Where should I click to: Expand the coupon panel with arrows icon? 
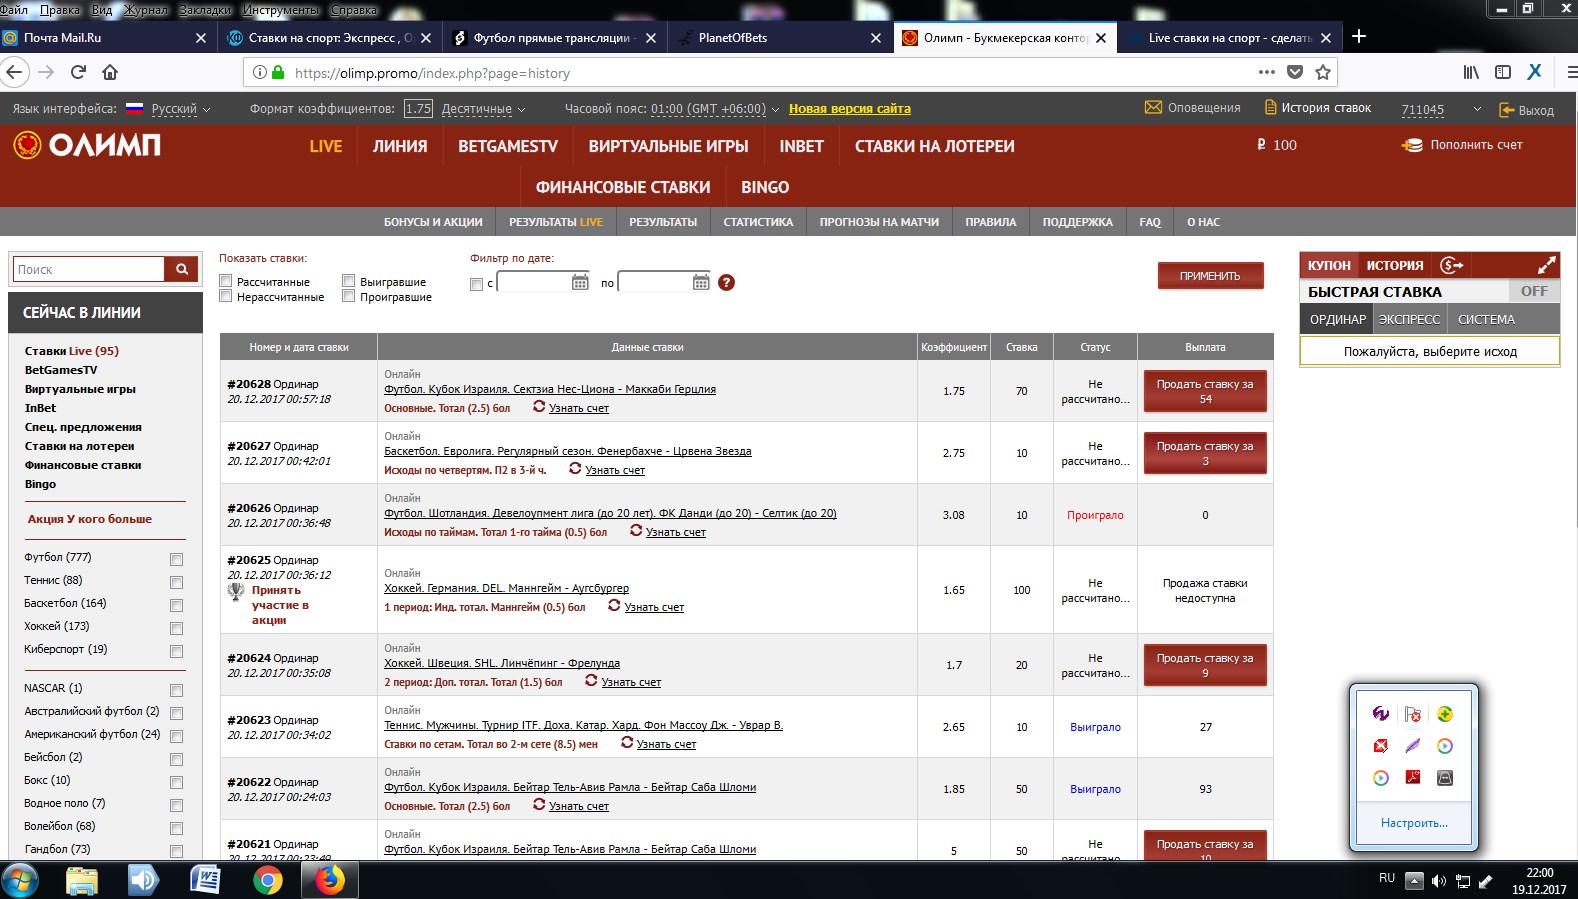pos(1546,265)
